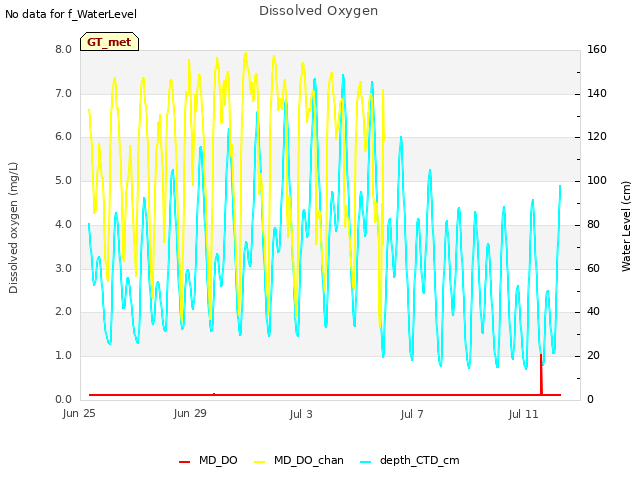Click the 0 right axis value
This screenshot has height=480, width=640.
tap(590, 399)
